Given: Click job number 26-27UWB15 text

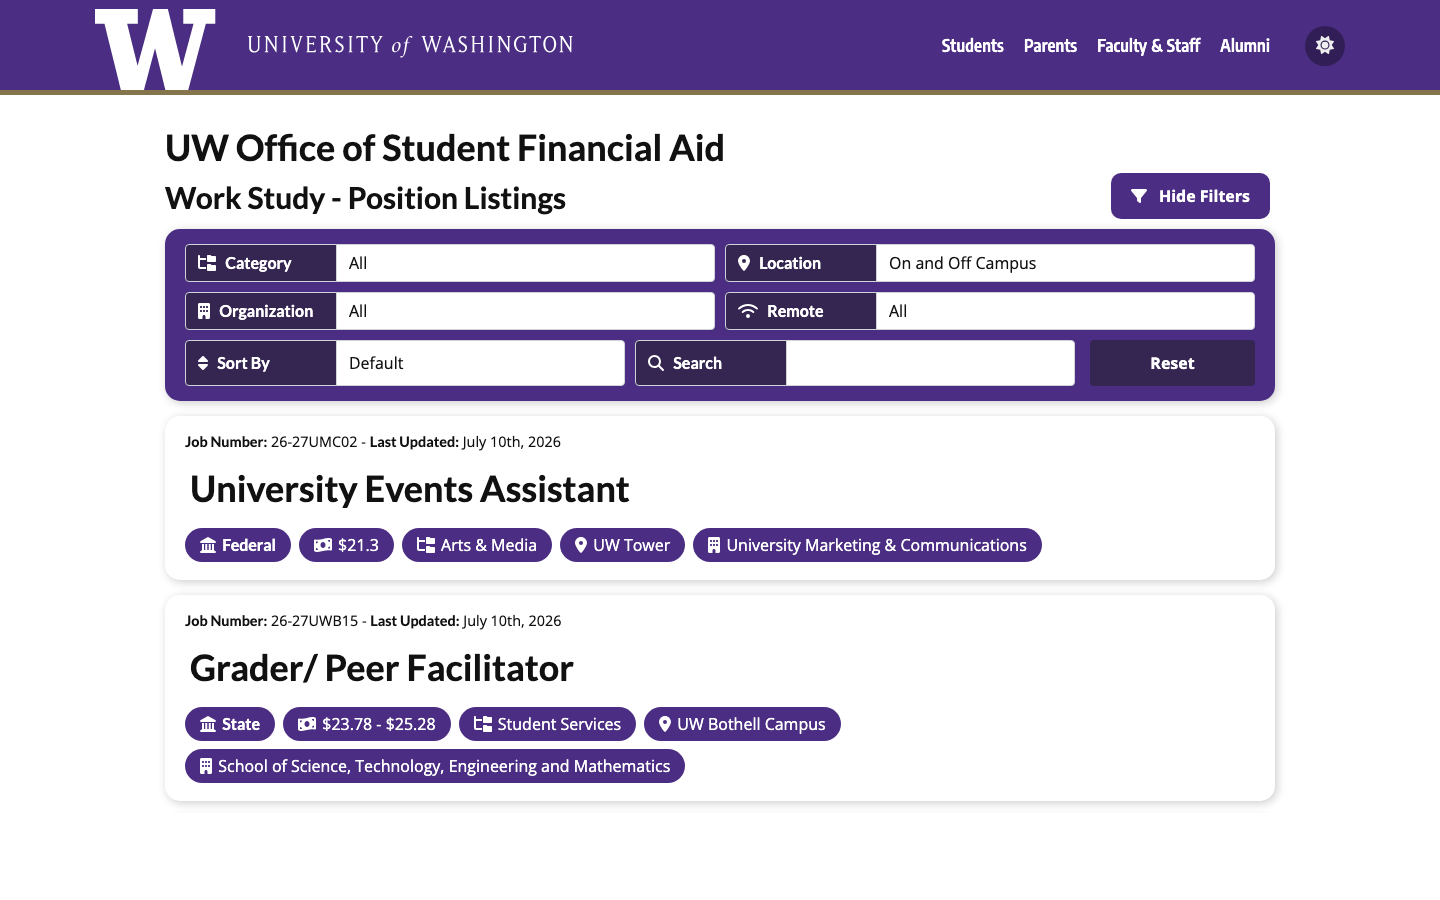Looking at the screenshot, I should click(314, 621).
